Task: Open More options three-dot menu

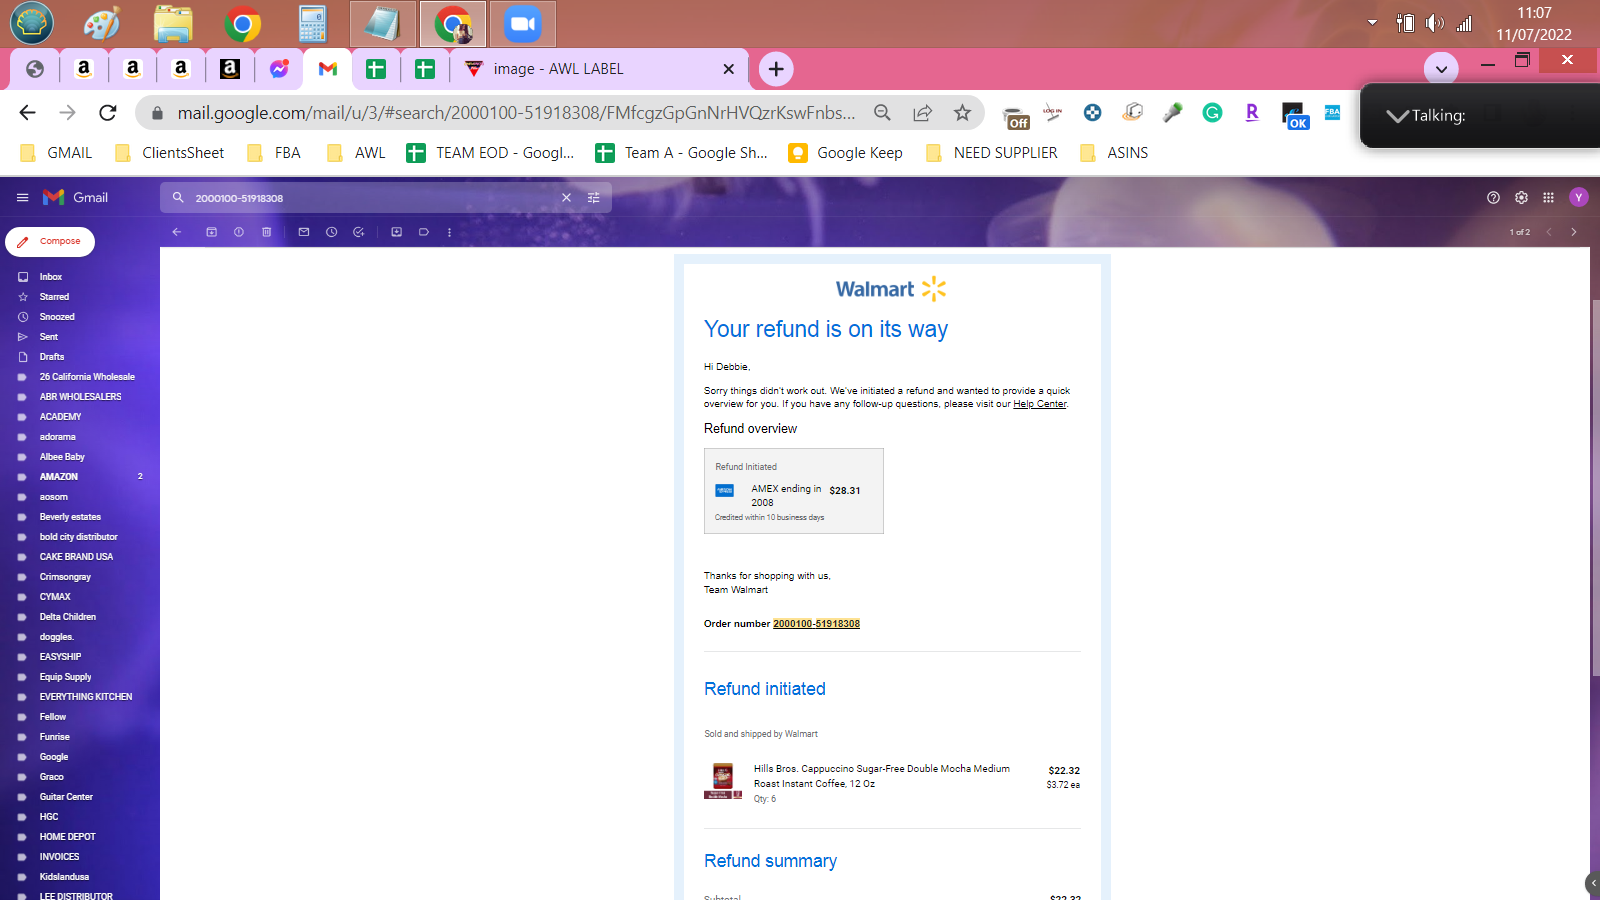Action: click(450, 232)
